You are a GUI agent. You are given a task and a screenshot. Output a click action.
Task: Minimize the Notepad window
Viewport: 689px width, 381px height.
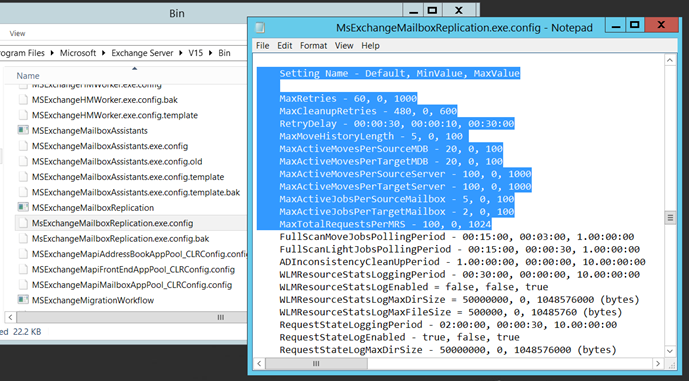(616, 25)
